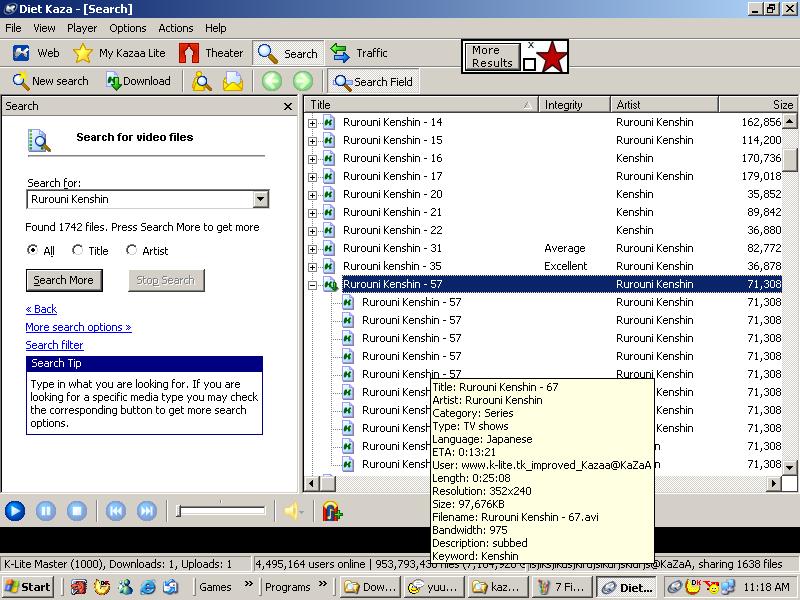The height and width of the screenshot is (600, 800).
Task: Open the More search options link
Action: [x=78, y=327]
